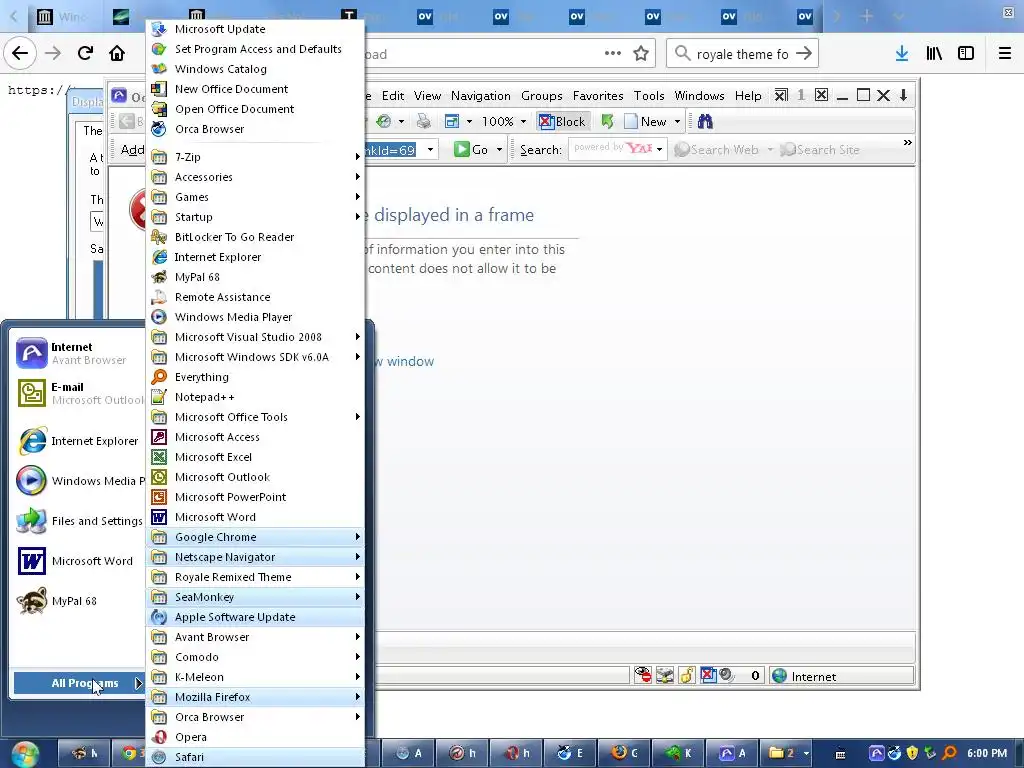Click the Windows Start orb

[x=25, y=754]
